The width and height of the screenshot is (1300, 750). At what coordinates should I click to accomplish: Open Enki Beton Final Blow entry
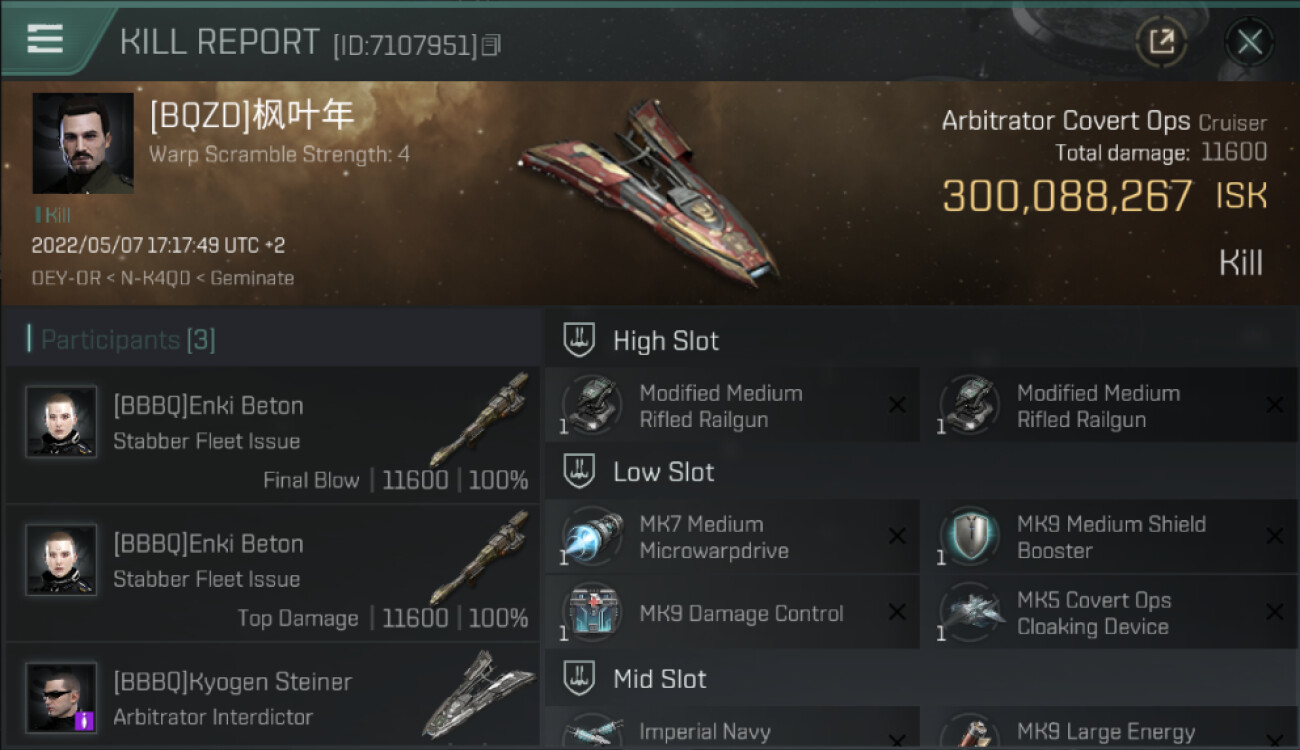[273, 435]
